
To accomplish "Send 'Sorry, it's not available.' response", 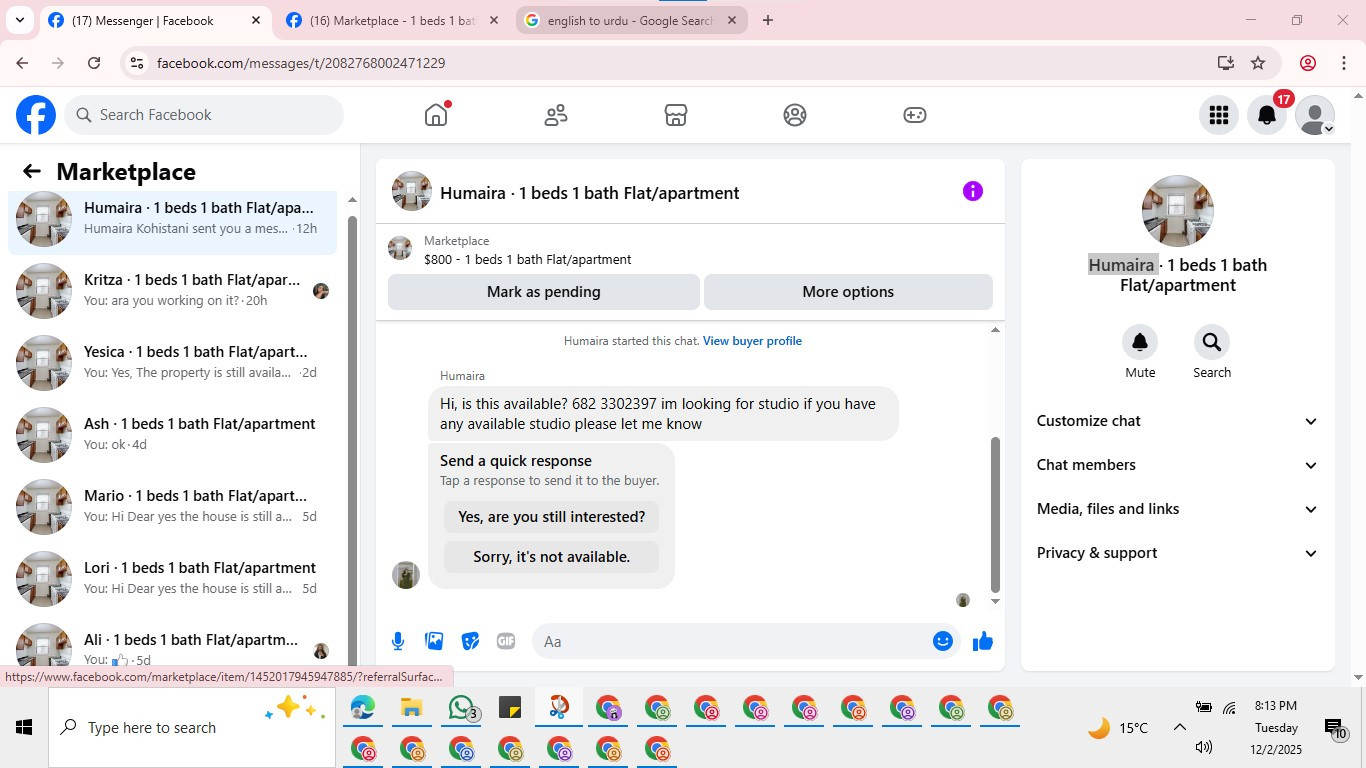I will pos(552,557).
